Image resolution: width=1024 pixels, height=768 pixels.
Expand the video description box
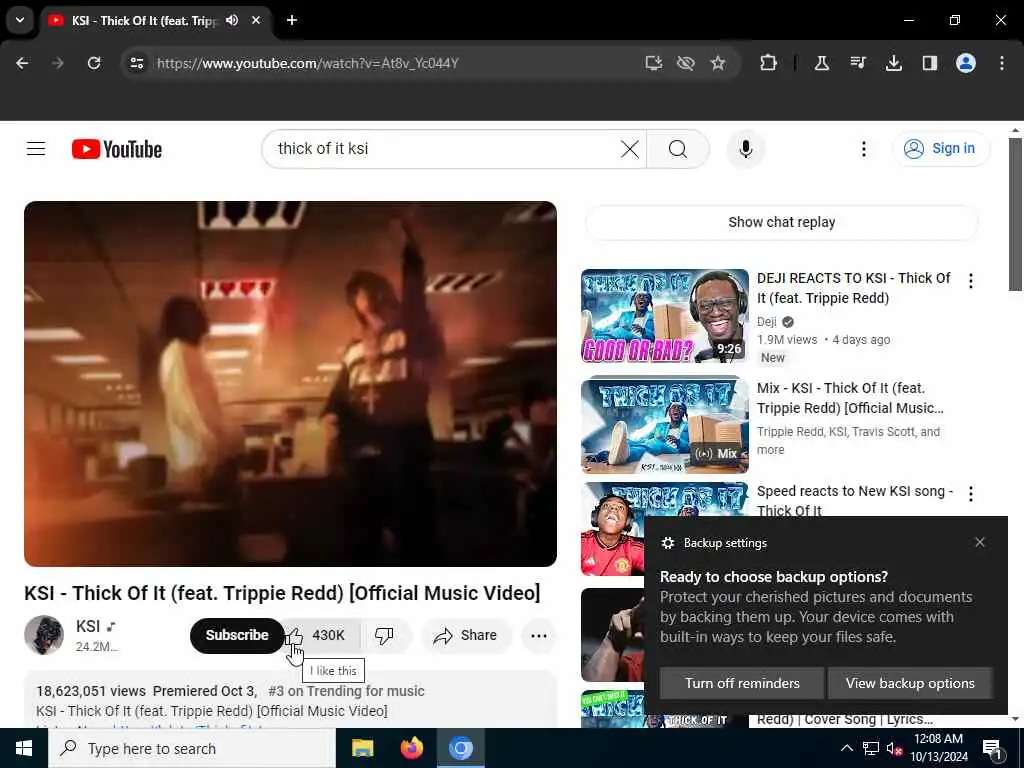291,700
